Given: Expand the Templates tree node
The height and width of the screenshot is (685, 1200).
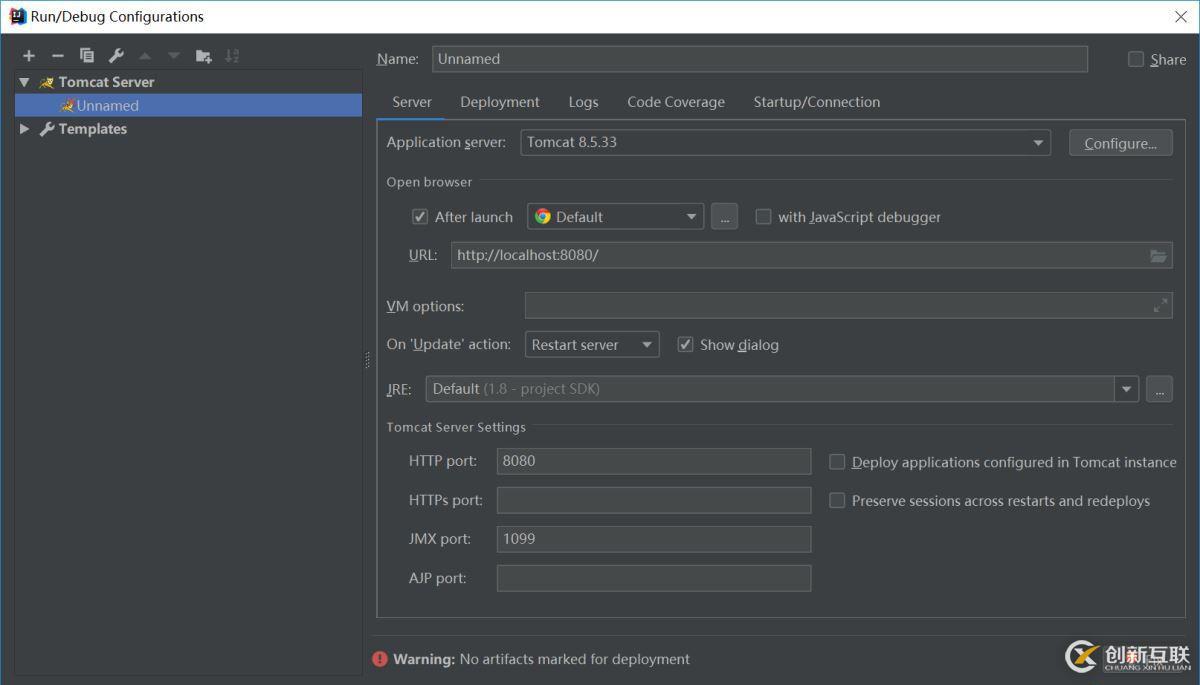Looking at the screenshot, I should point(24,129).
